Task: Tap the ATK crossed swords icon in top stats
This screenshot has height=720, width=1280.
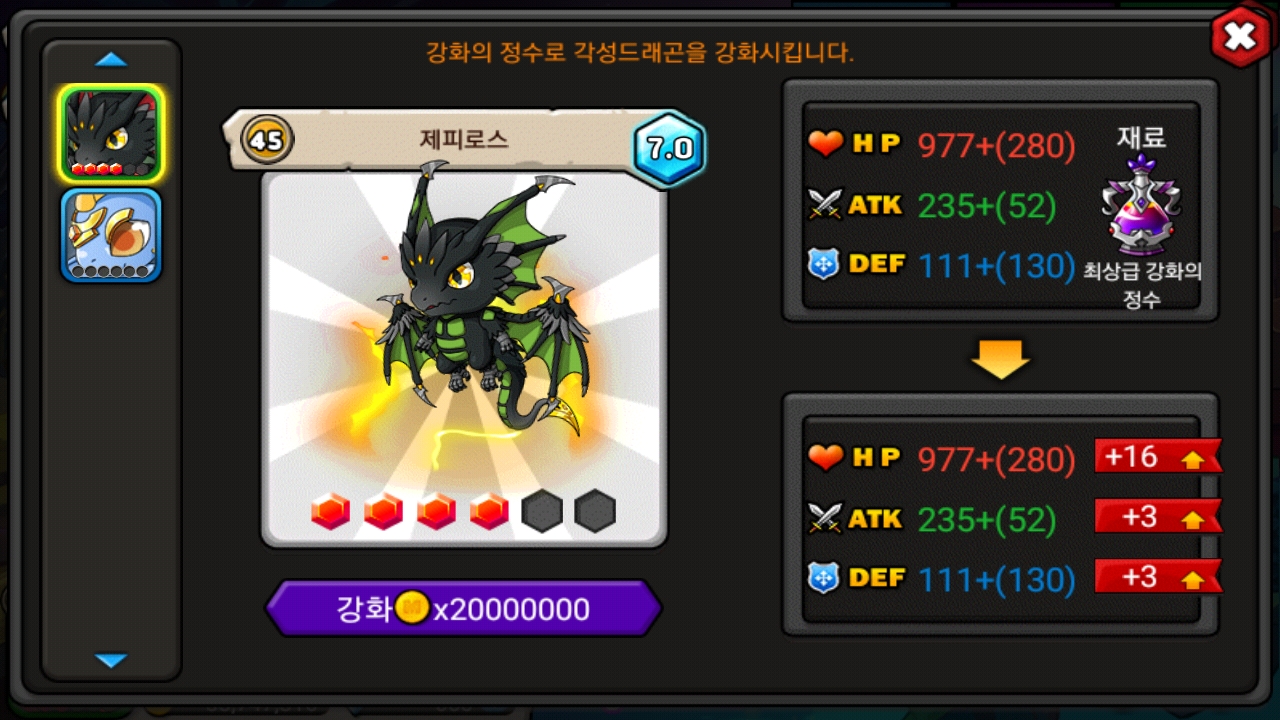Action: [x=826, y=205]
